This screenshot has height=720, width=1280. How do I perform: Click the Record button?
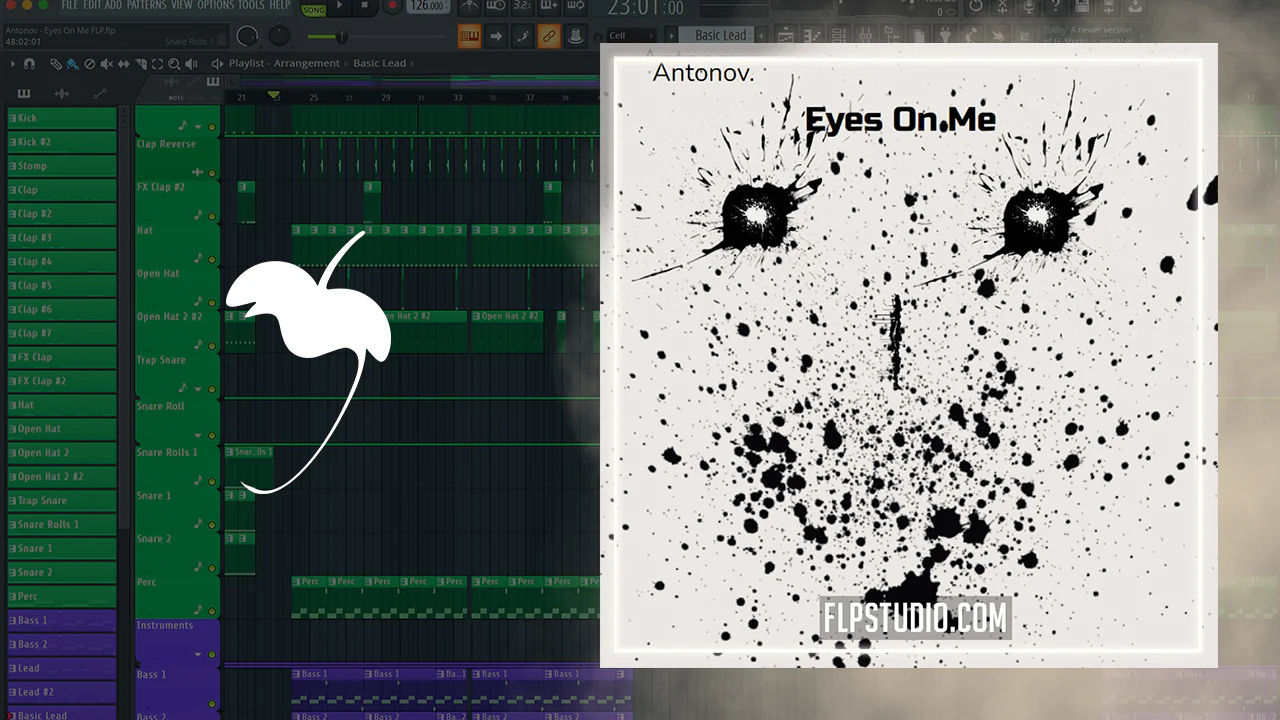pos(393,6)
